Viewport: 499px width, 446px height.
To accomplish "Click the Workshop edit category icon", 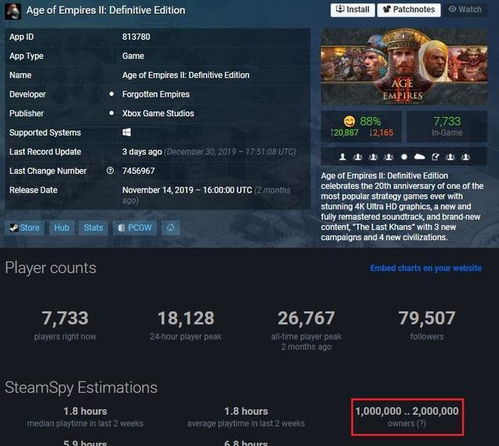I will tap(435, 157).
